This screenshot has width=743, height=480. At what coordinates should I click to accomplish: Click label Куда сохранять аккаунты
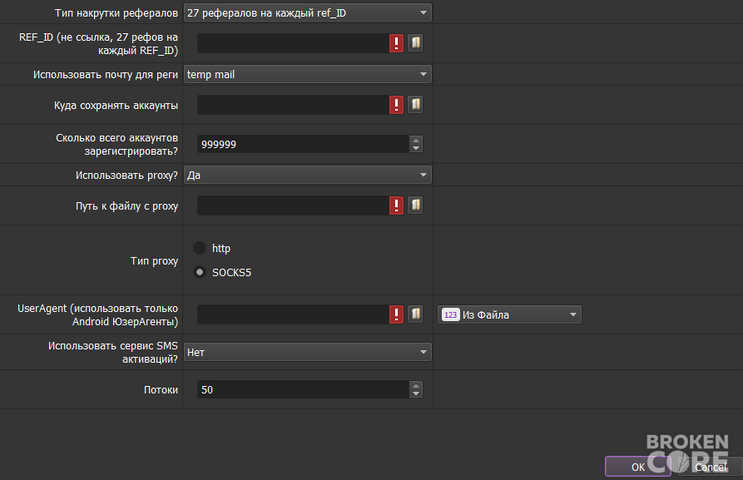(x=116, y=105)
